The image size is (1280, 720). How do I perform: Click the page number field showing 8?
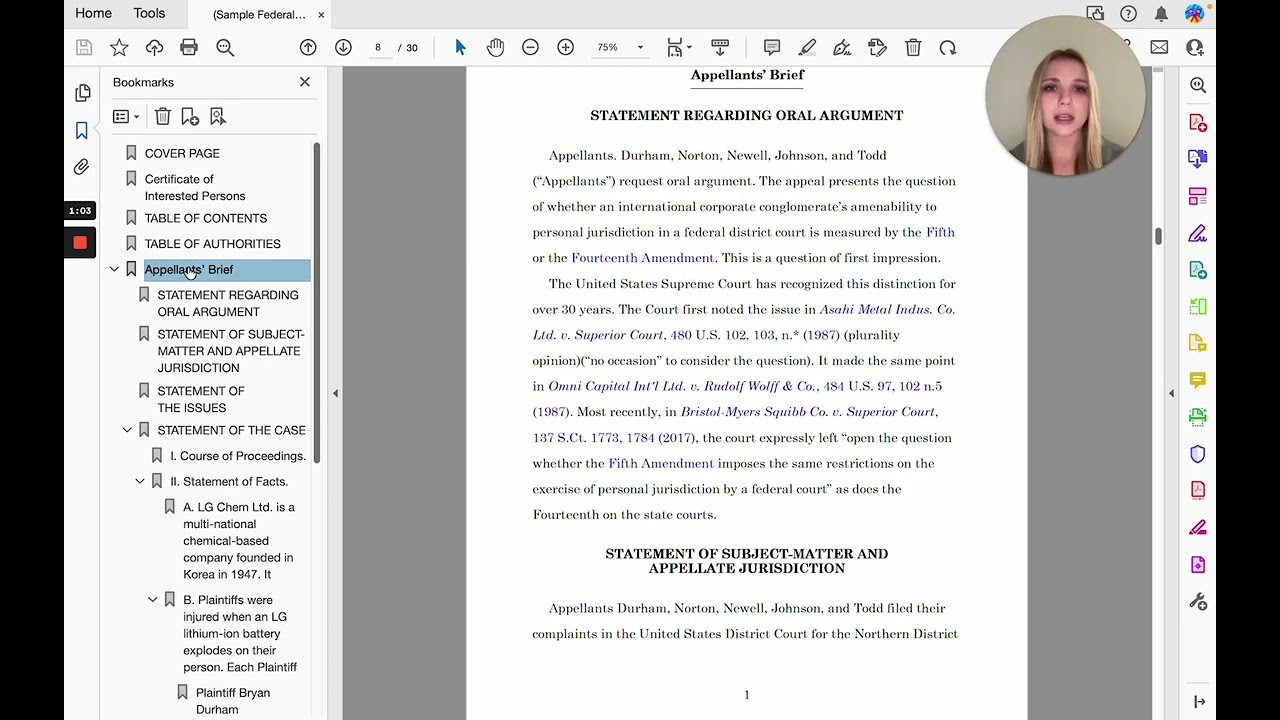click(378, 47)
